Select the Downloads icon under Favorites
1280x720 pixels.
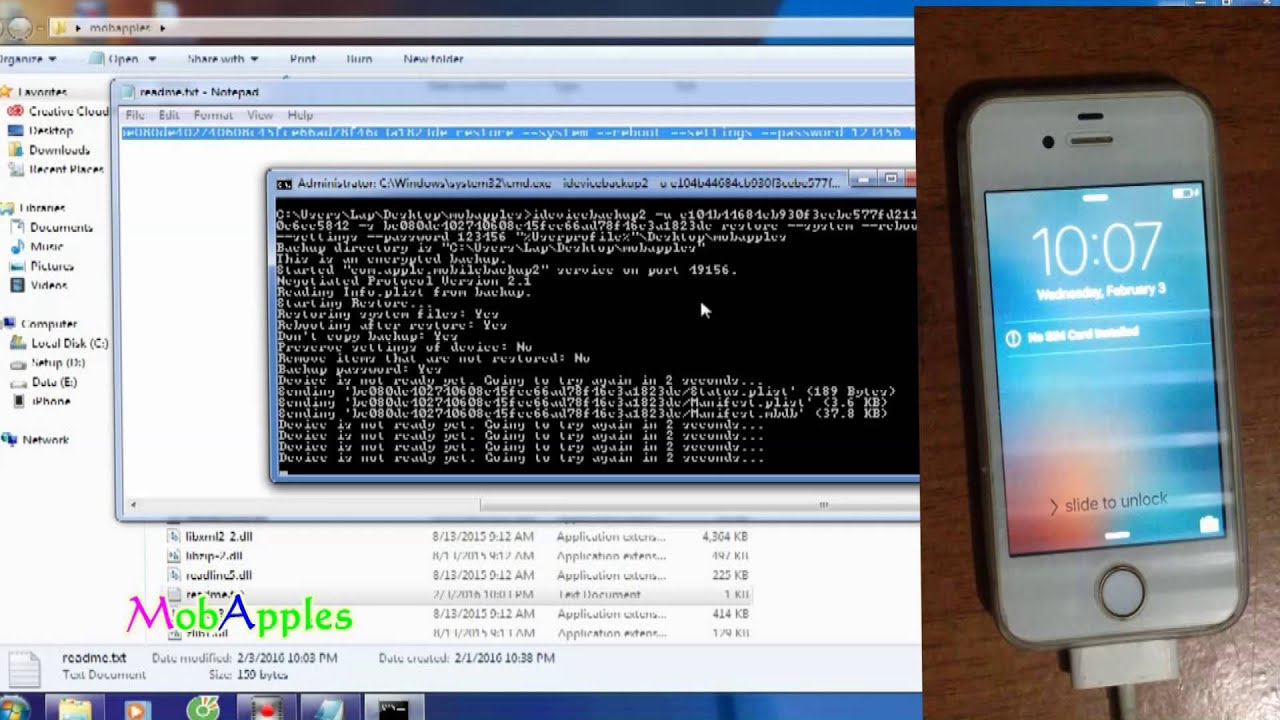tap(14, 150)
